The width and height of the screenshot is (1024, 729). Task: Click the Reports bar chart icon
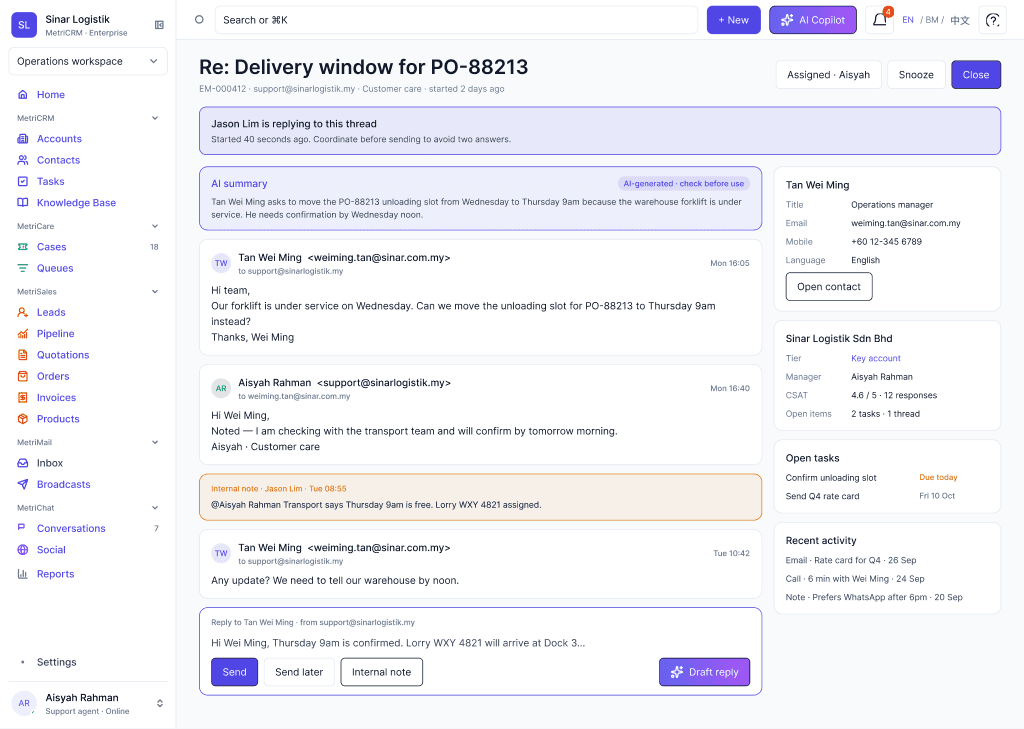point(23,574)
